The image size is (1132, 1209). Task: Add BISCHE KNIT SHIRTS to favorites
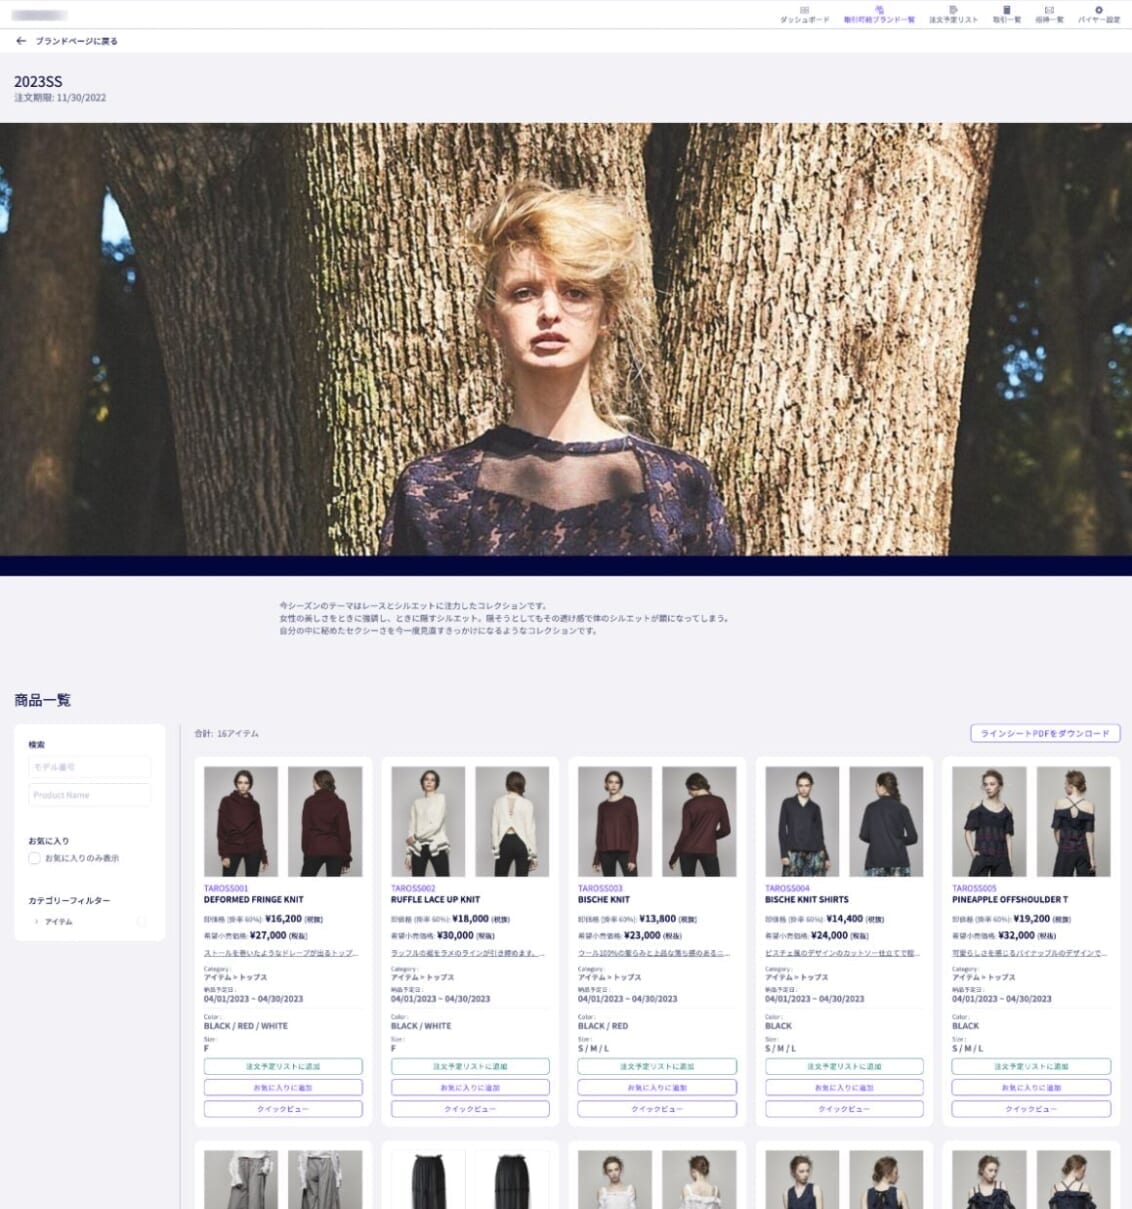pyautogui.click(x=844, y=1088)
